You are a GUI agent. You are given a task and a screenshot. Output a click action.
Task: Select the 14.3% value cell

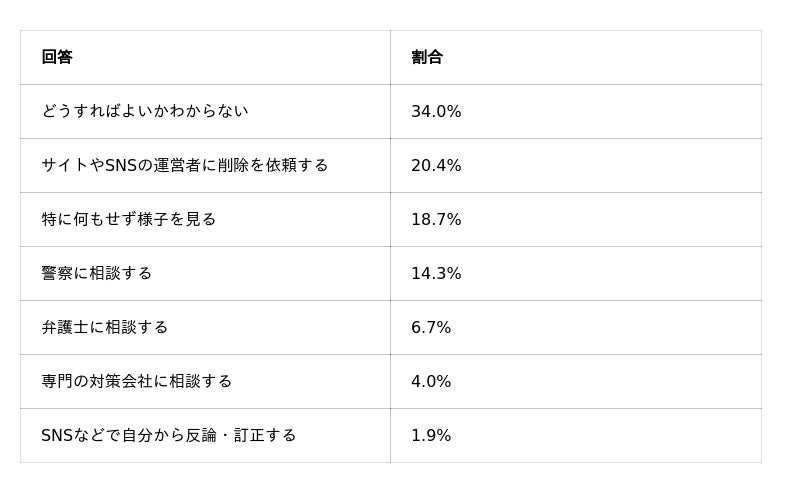pyautogui.click(x=576, y=274)
